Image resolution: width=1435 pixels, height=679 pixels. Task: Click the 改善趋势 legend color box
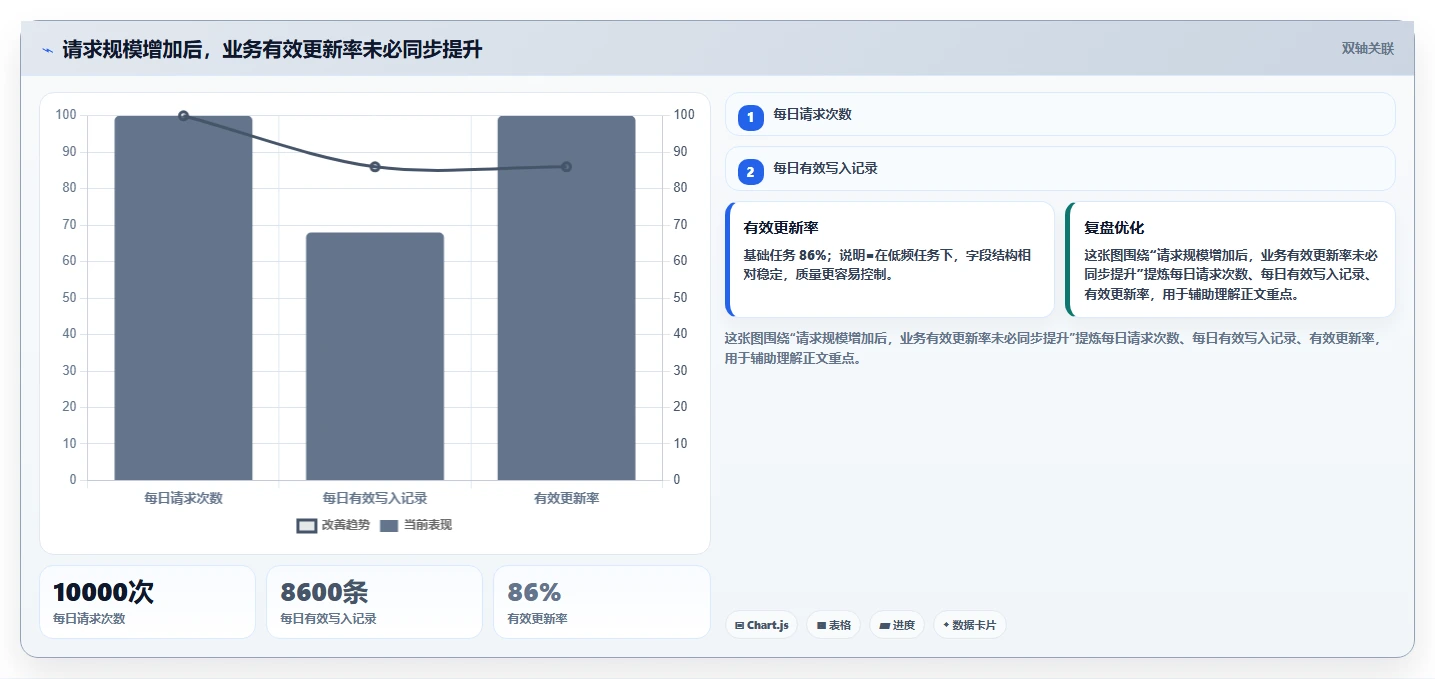307,526
